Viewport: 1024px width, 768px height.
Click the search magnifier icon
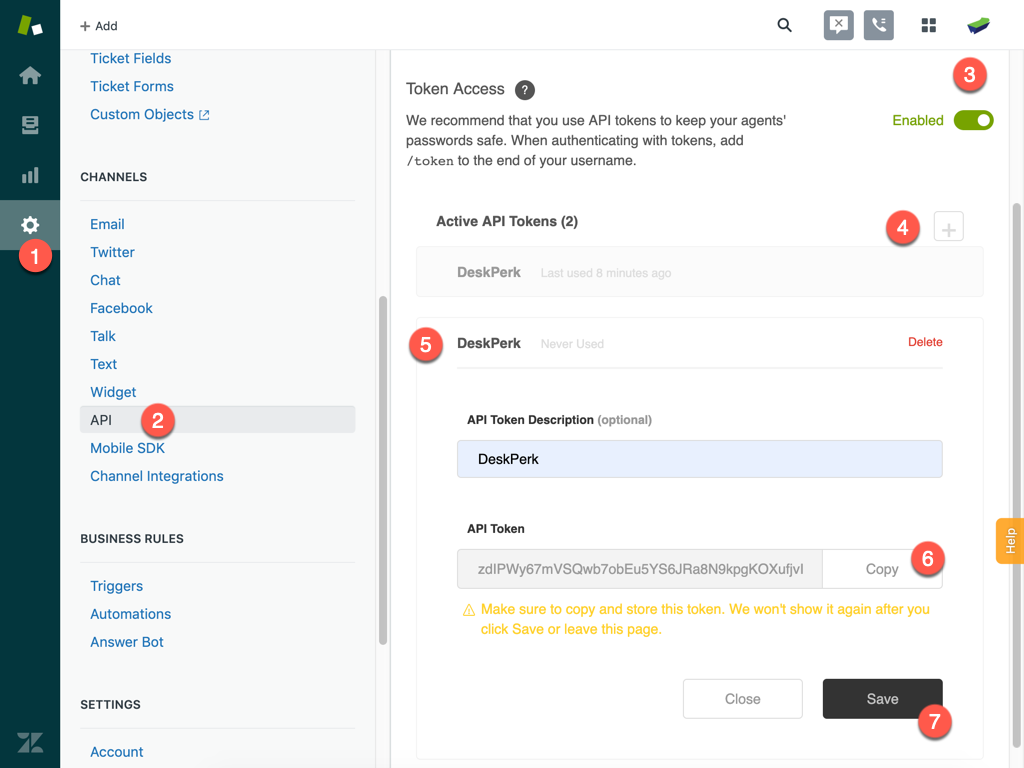tap(784, 25)
